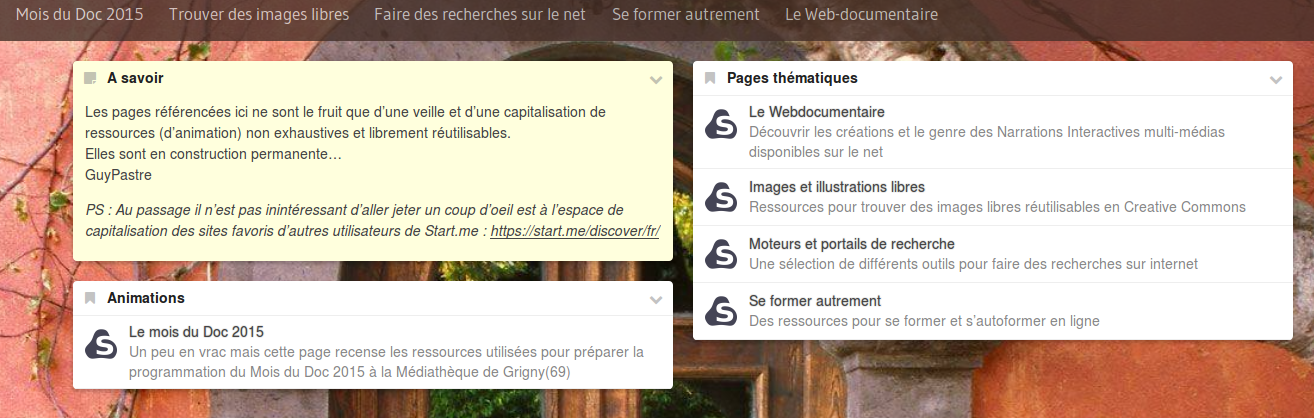Screen dimensions: 1314x418
Task: Open the Le Webdocumentaire bookmark title
Action: (817, 112)
